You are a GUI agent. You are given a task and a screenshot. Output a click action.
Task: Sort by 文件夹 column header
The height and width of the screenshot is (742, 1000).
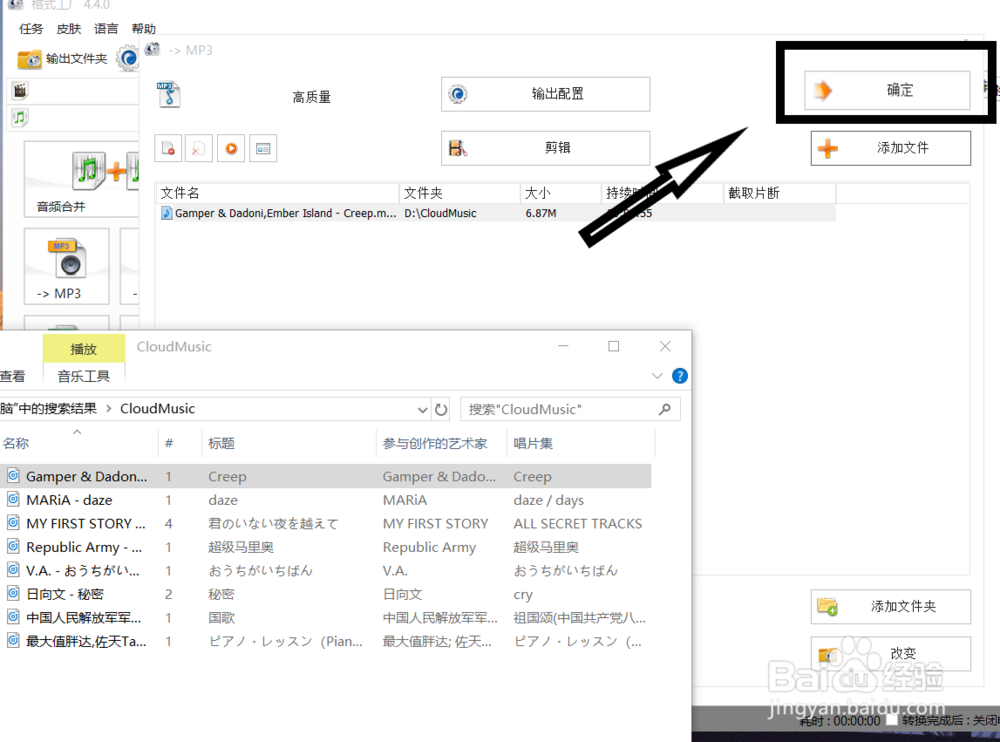coord(460,193)
